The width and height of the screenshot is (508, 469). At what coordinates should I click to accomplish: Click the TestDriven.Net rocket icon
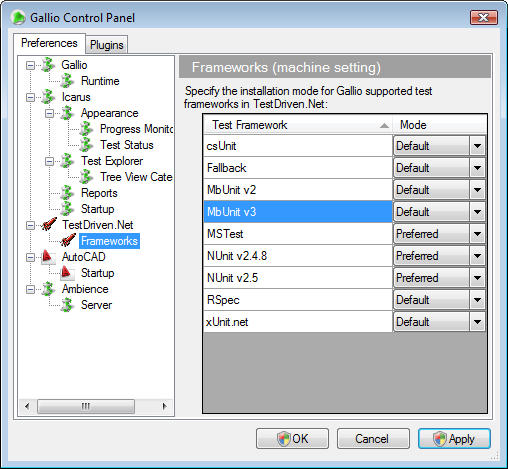point(49,224)
